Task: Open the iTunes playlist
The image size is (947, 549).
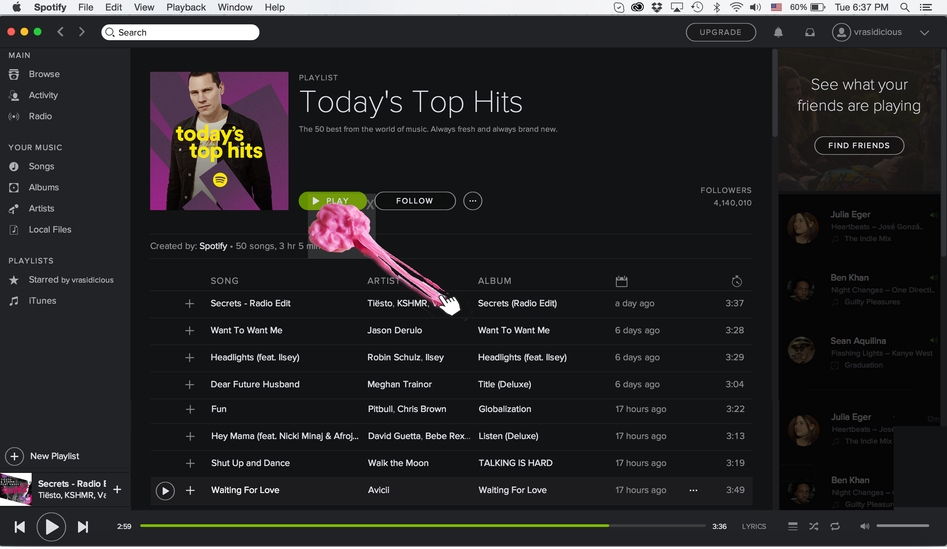Action: [42, 301]
